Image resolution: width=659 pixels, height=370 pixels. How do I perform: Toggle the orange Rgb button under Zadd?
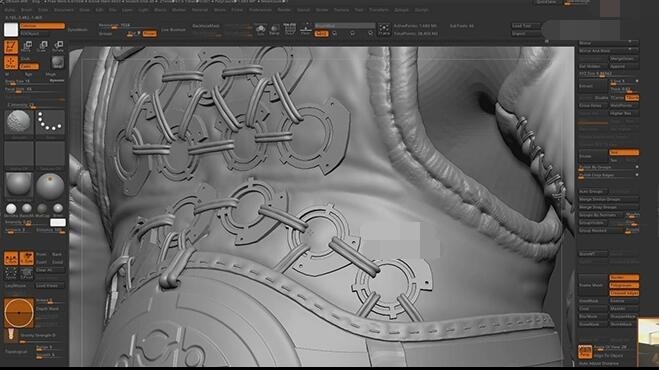(x=29, y=66)
